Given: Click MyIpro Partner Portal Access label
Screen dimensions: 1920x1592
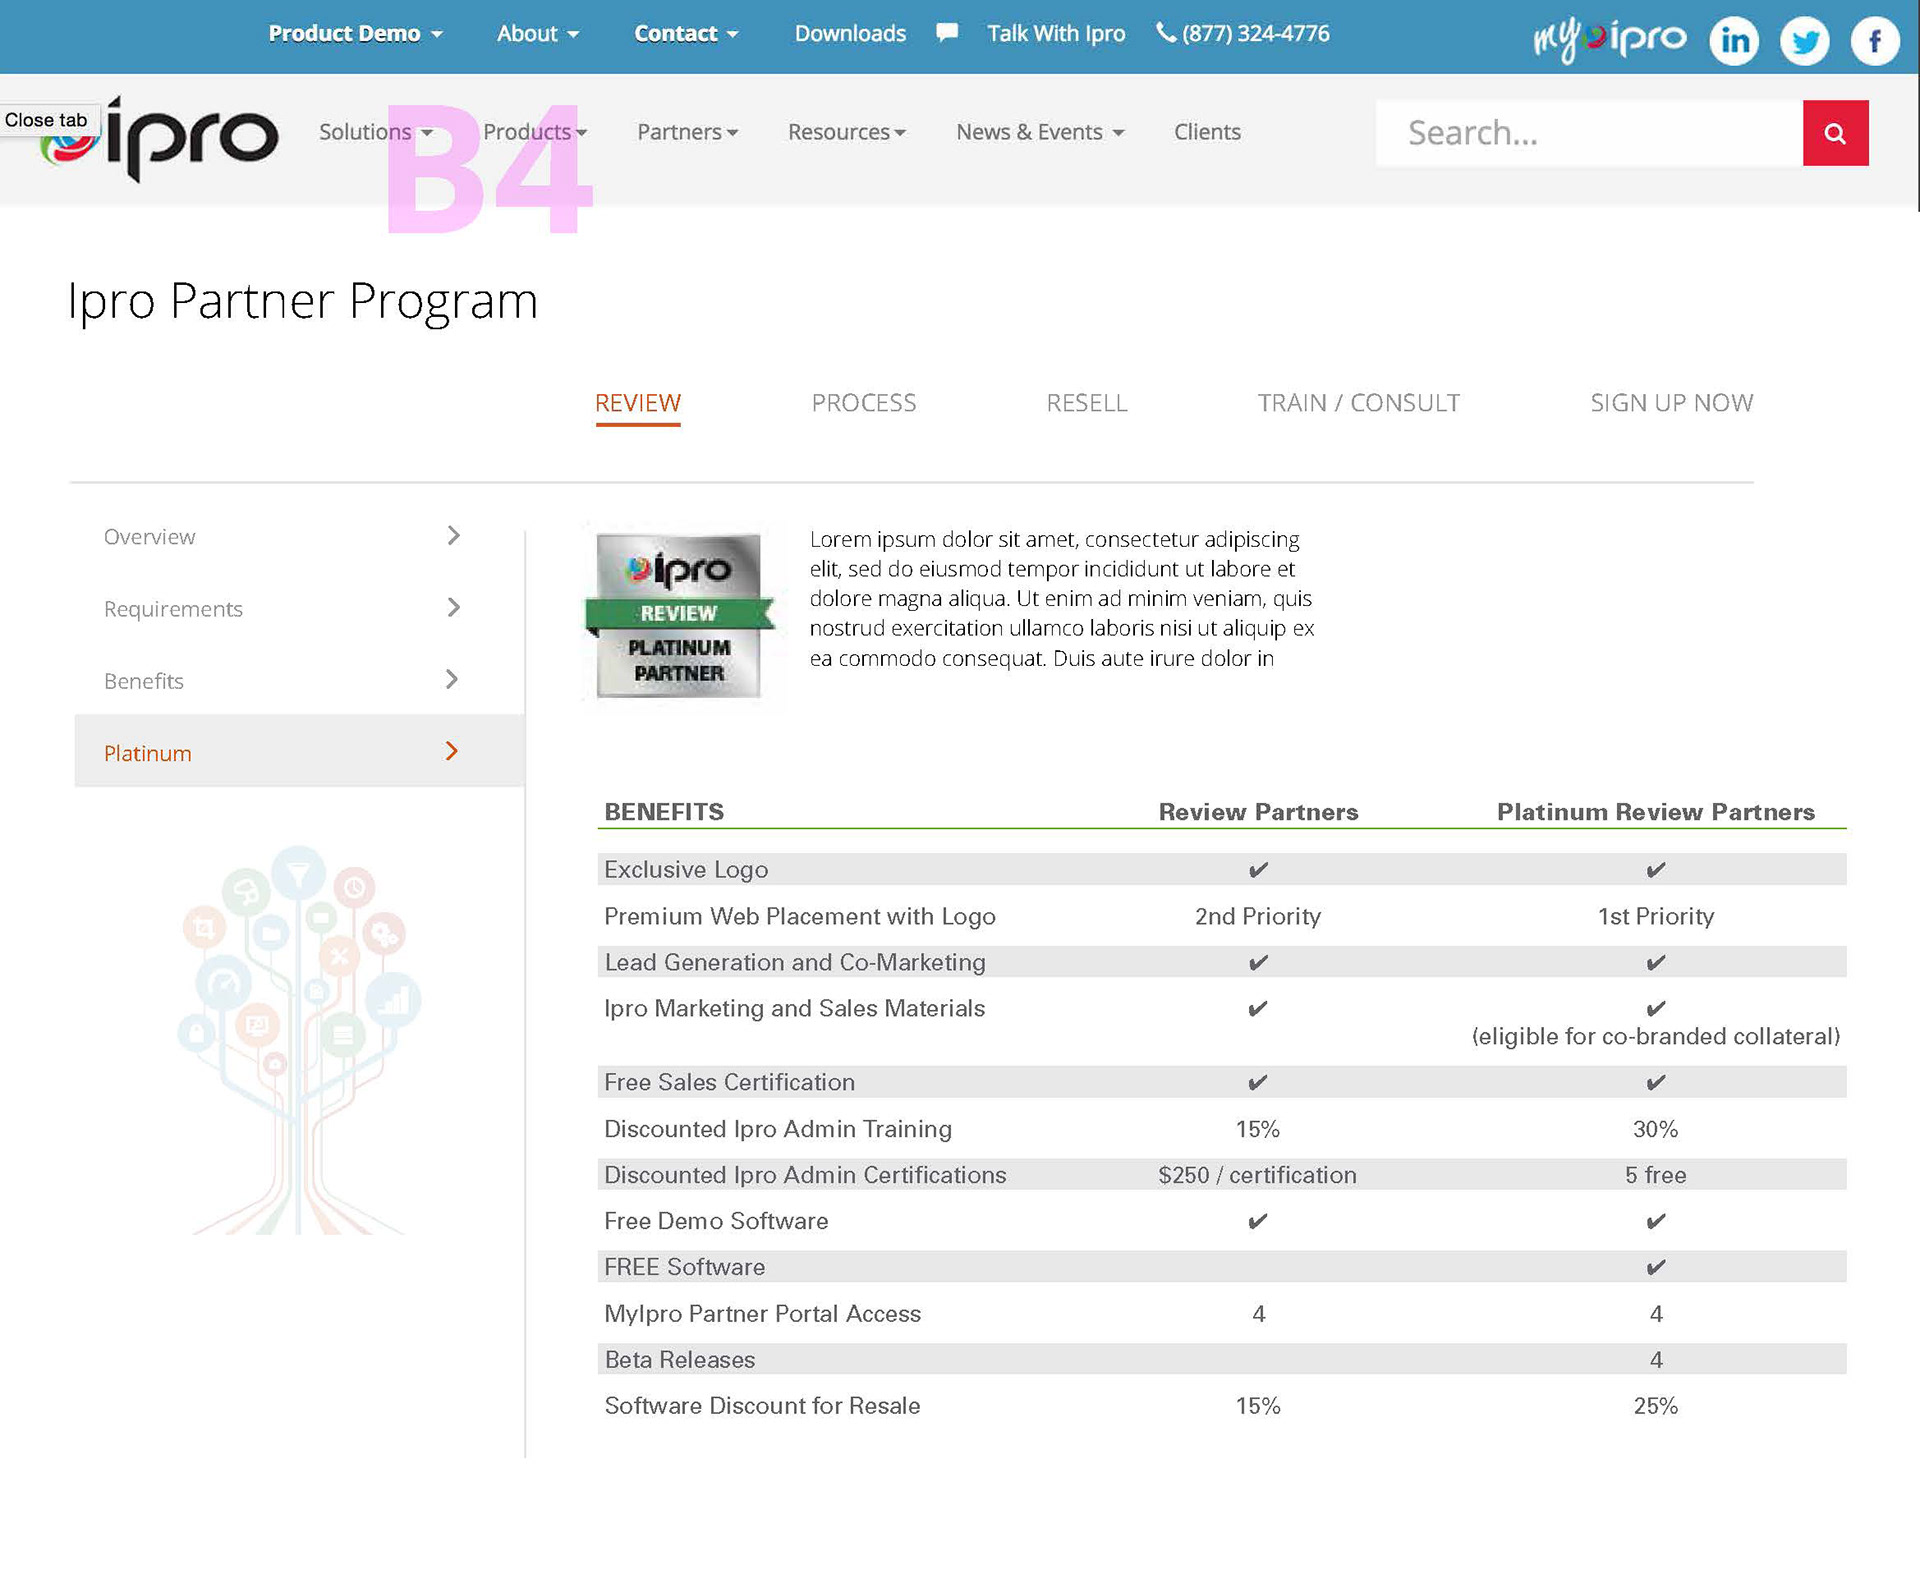Looking at the screenshot, I should pyautogui.click(x=763, y=1313).
